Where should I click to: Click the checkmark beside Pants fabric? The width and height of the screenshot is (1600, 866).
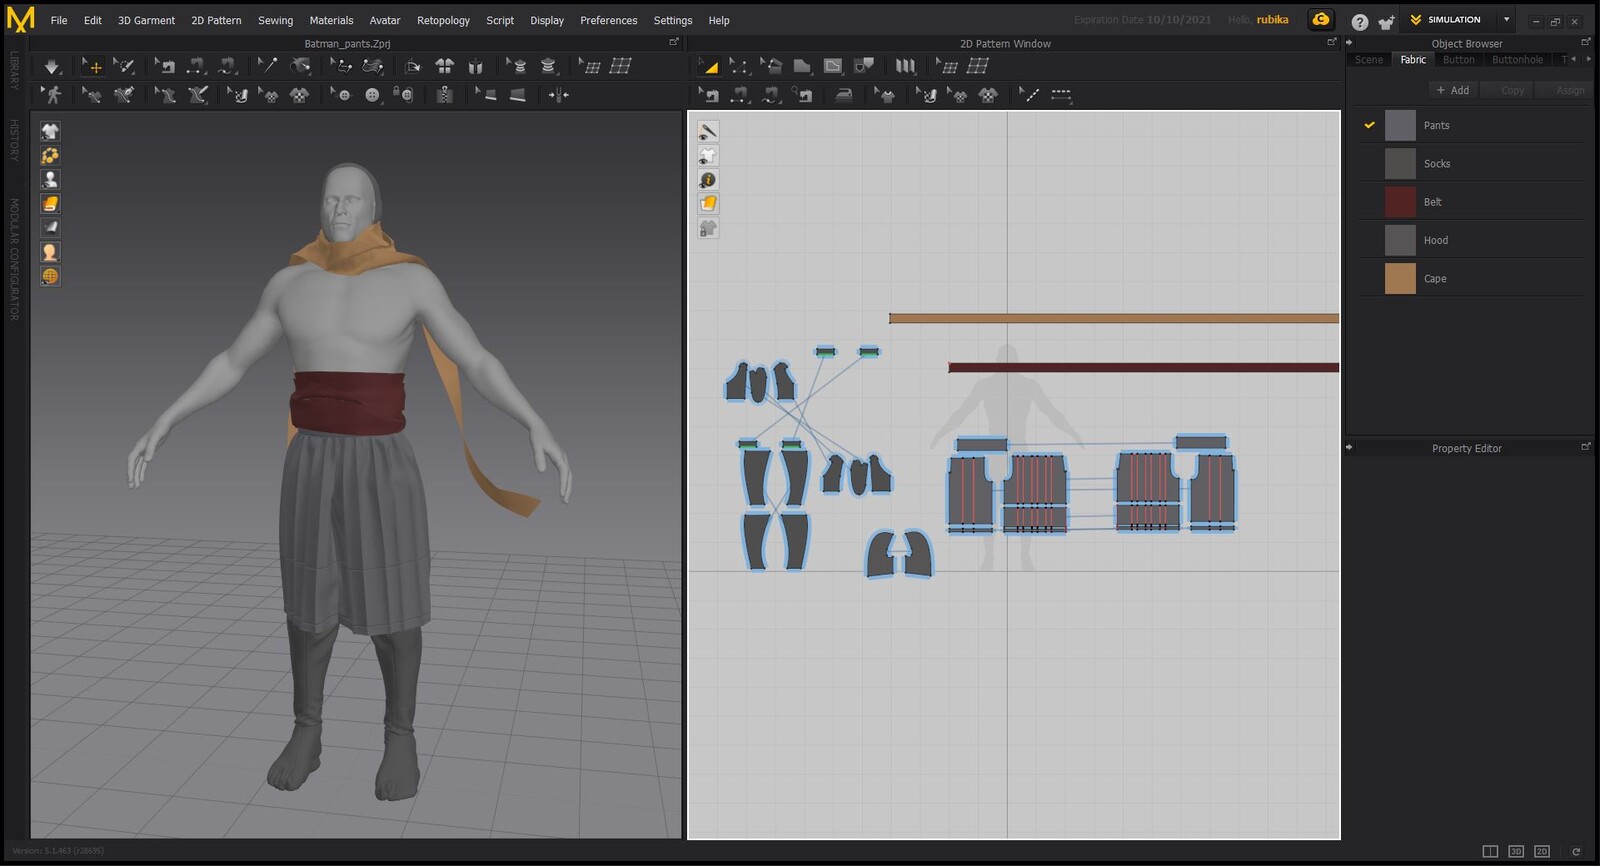point(1369,125)
